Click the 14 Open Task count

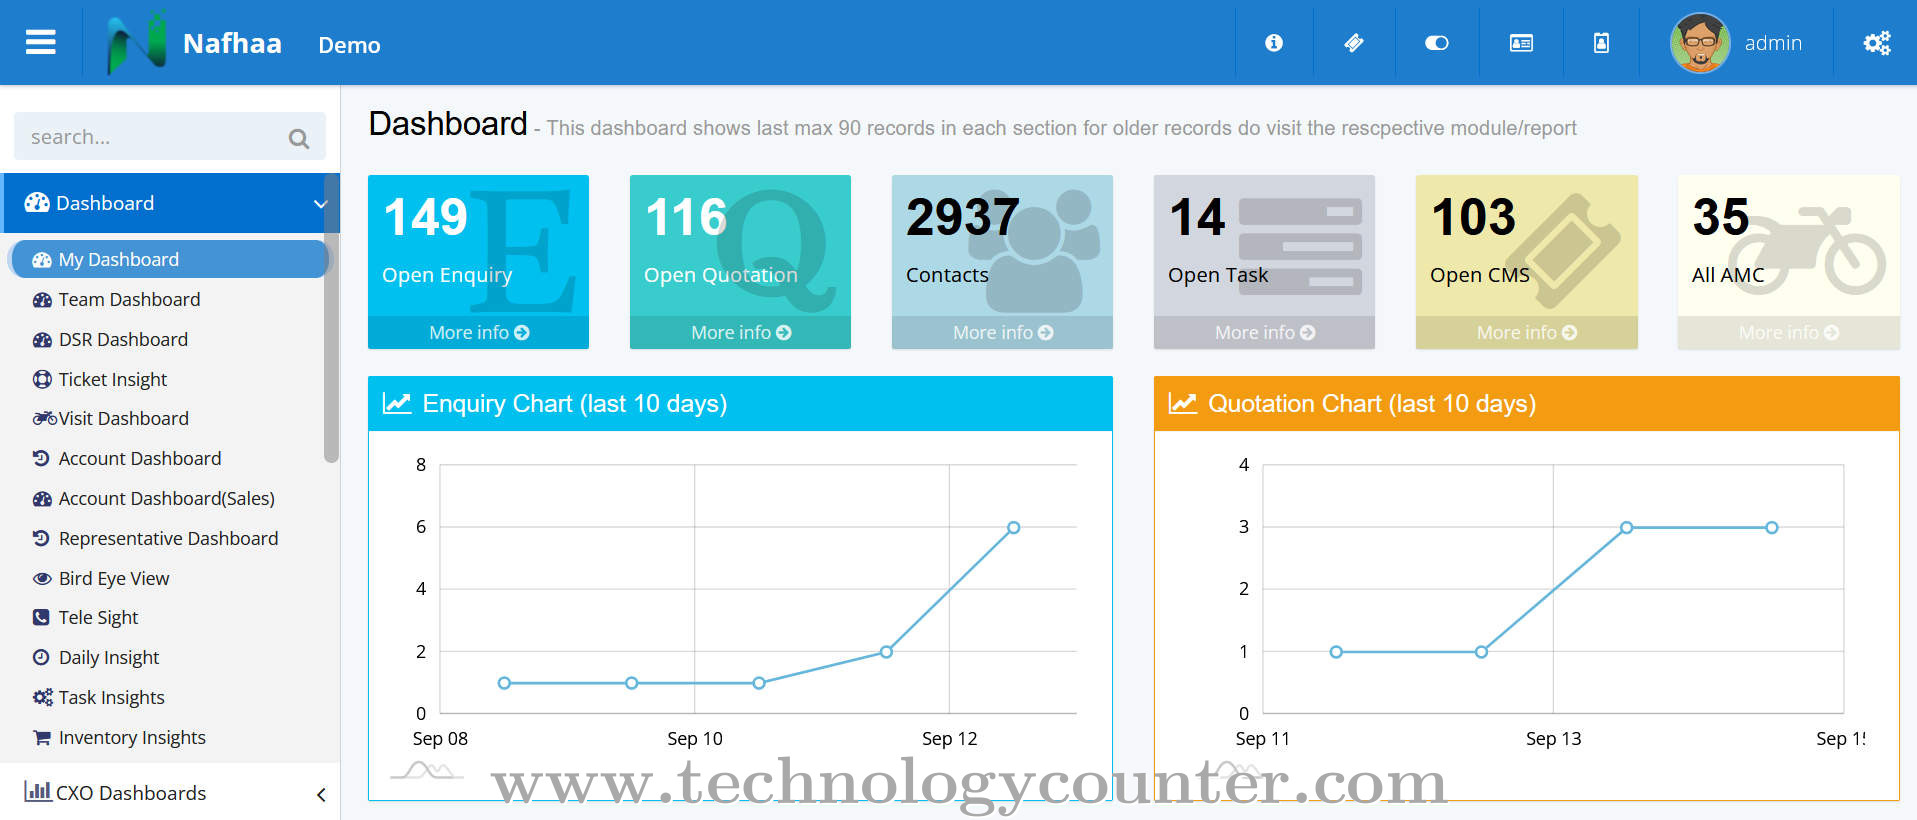[1197, 217]
